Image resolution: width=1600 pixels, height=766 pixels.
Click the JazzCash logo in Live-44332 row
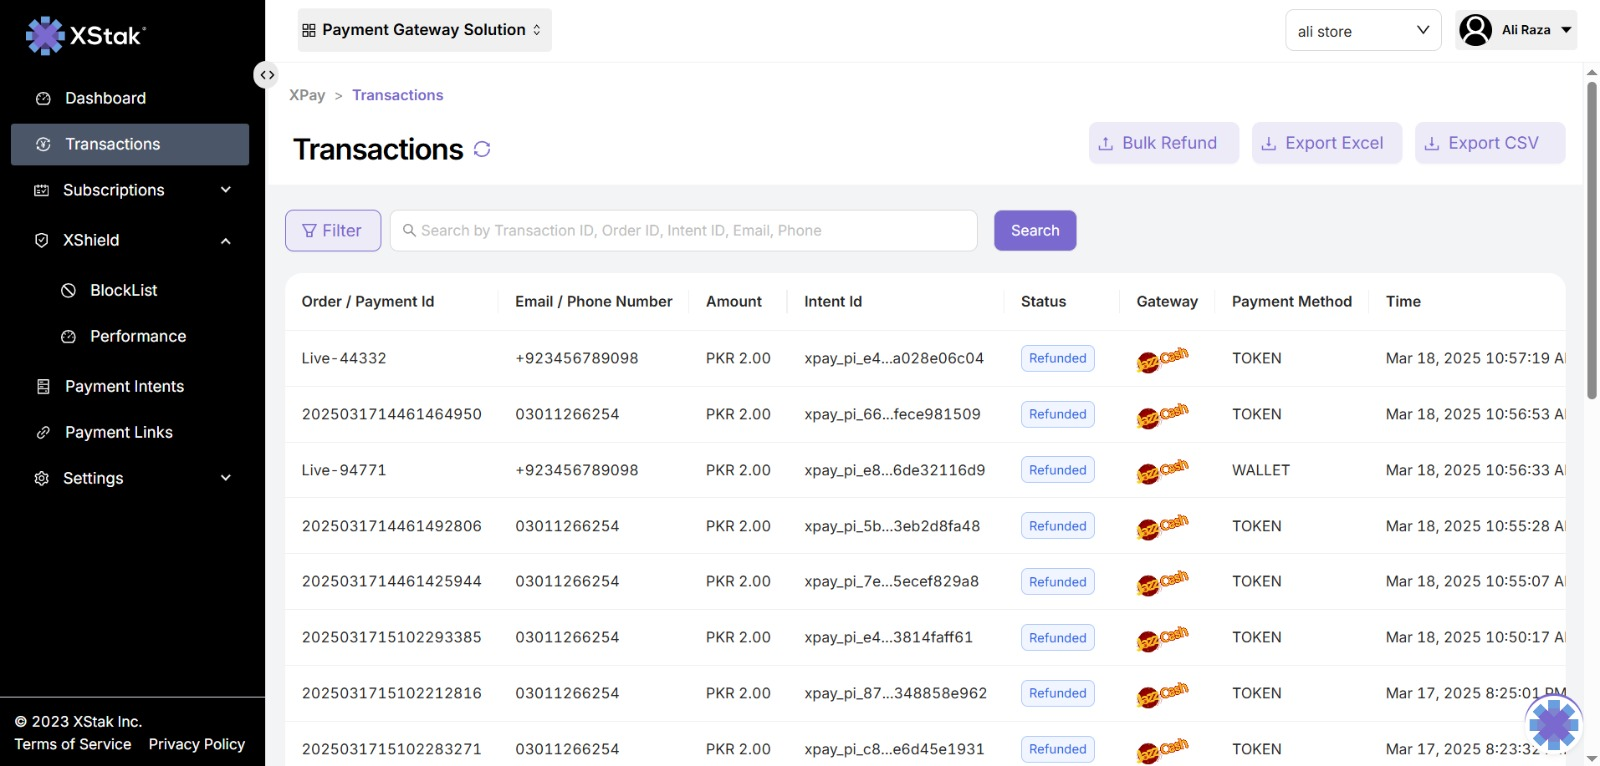pos(1162,359)
